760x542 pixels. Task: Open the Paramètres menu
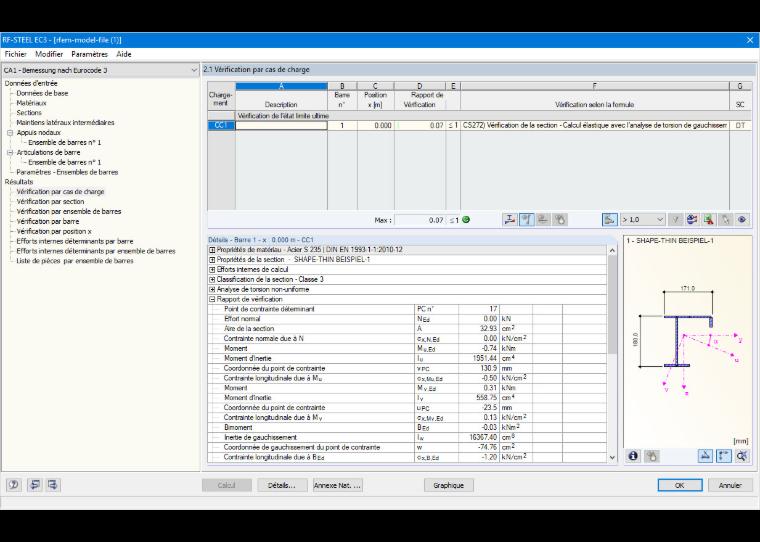click(x=89, y=54)
